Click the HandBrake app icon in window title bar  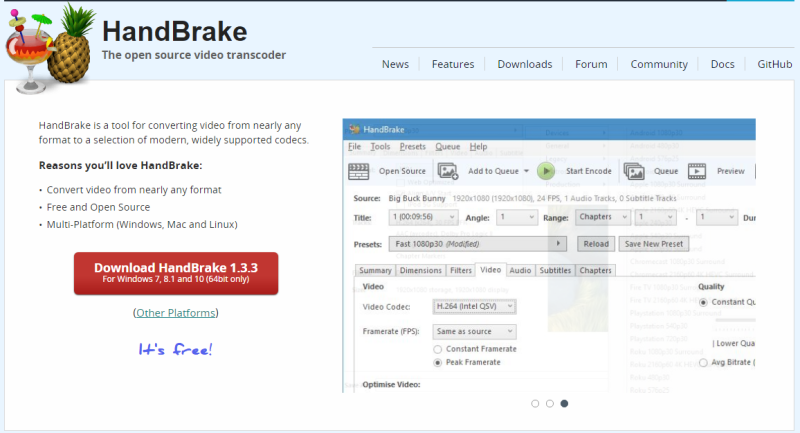[x=354, y=130]
